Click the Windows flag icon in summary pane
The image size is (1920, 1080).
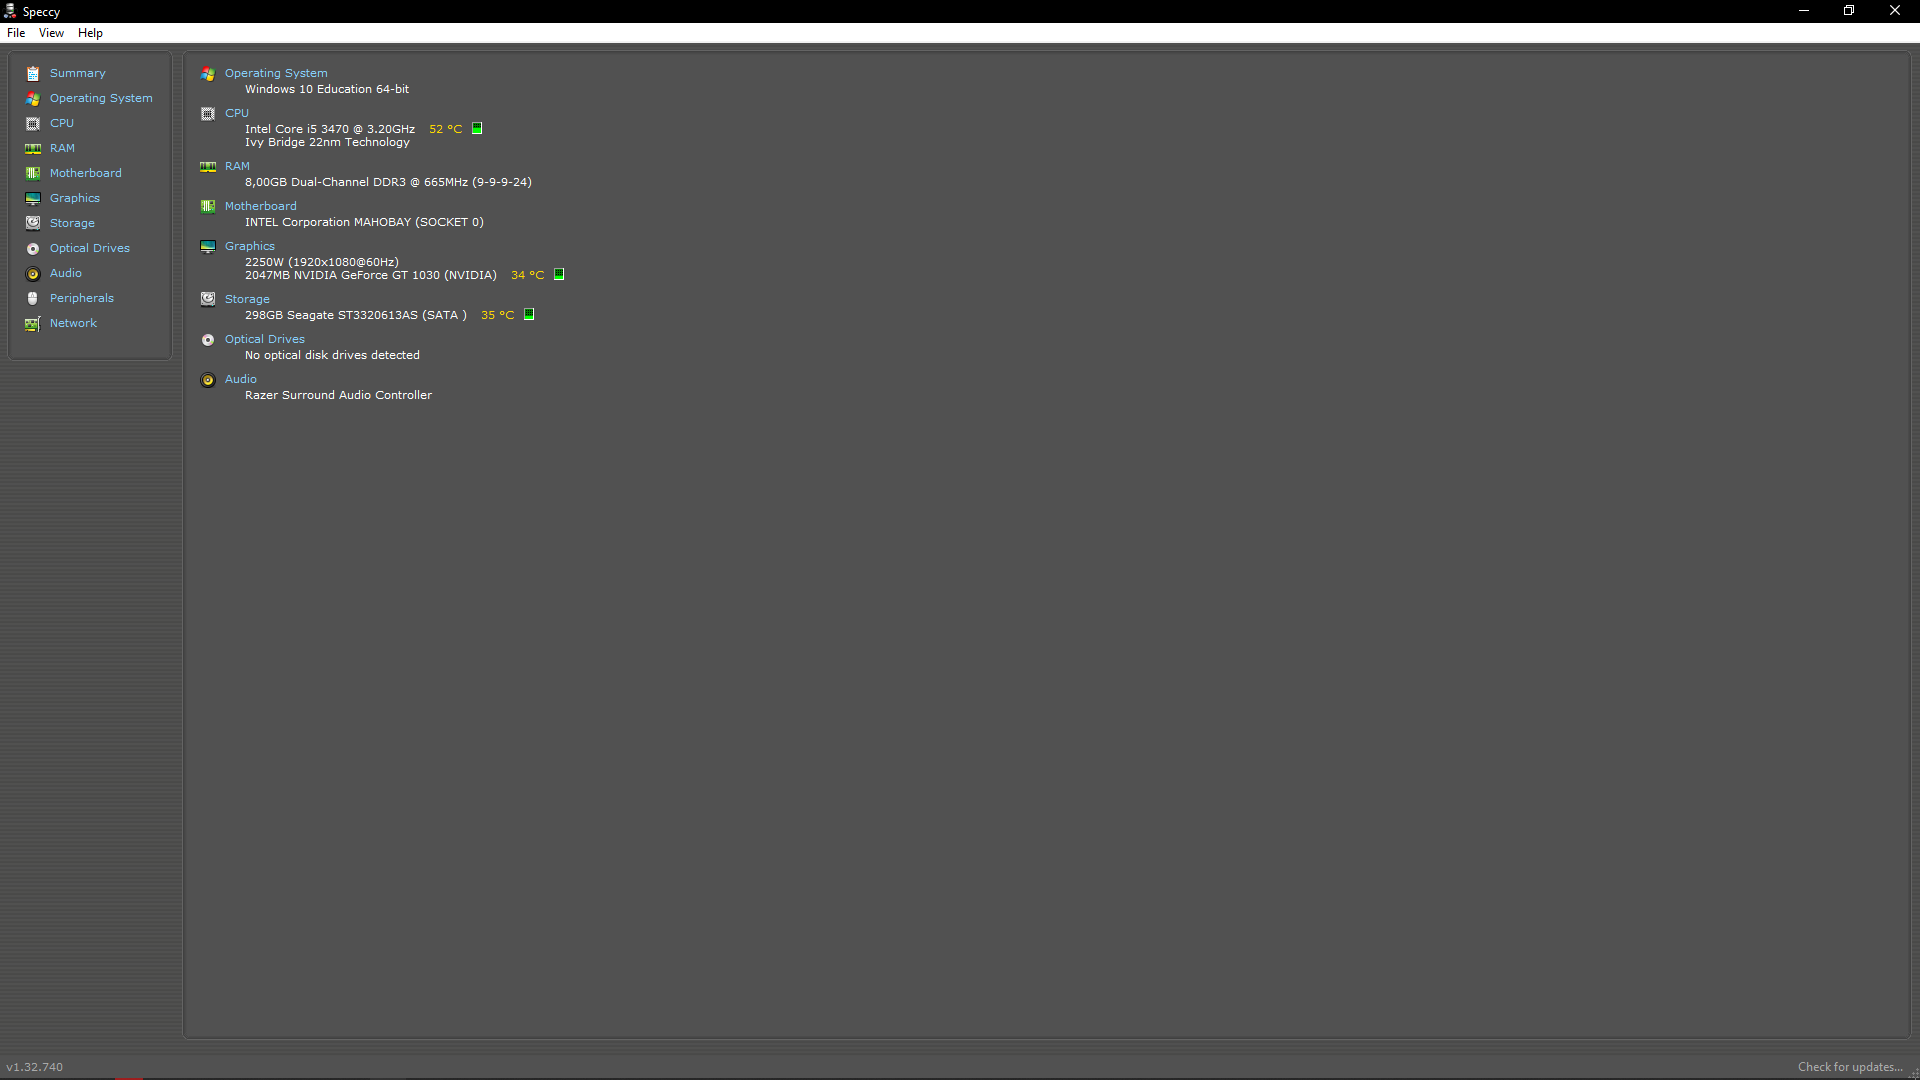click(208, 74)
